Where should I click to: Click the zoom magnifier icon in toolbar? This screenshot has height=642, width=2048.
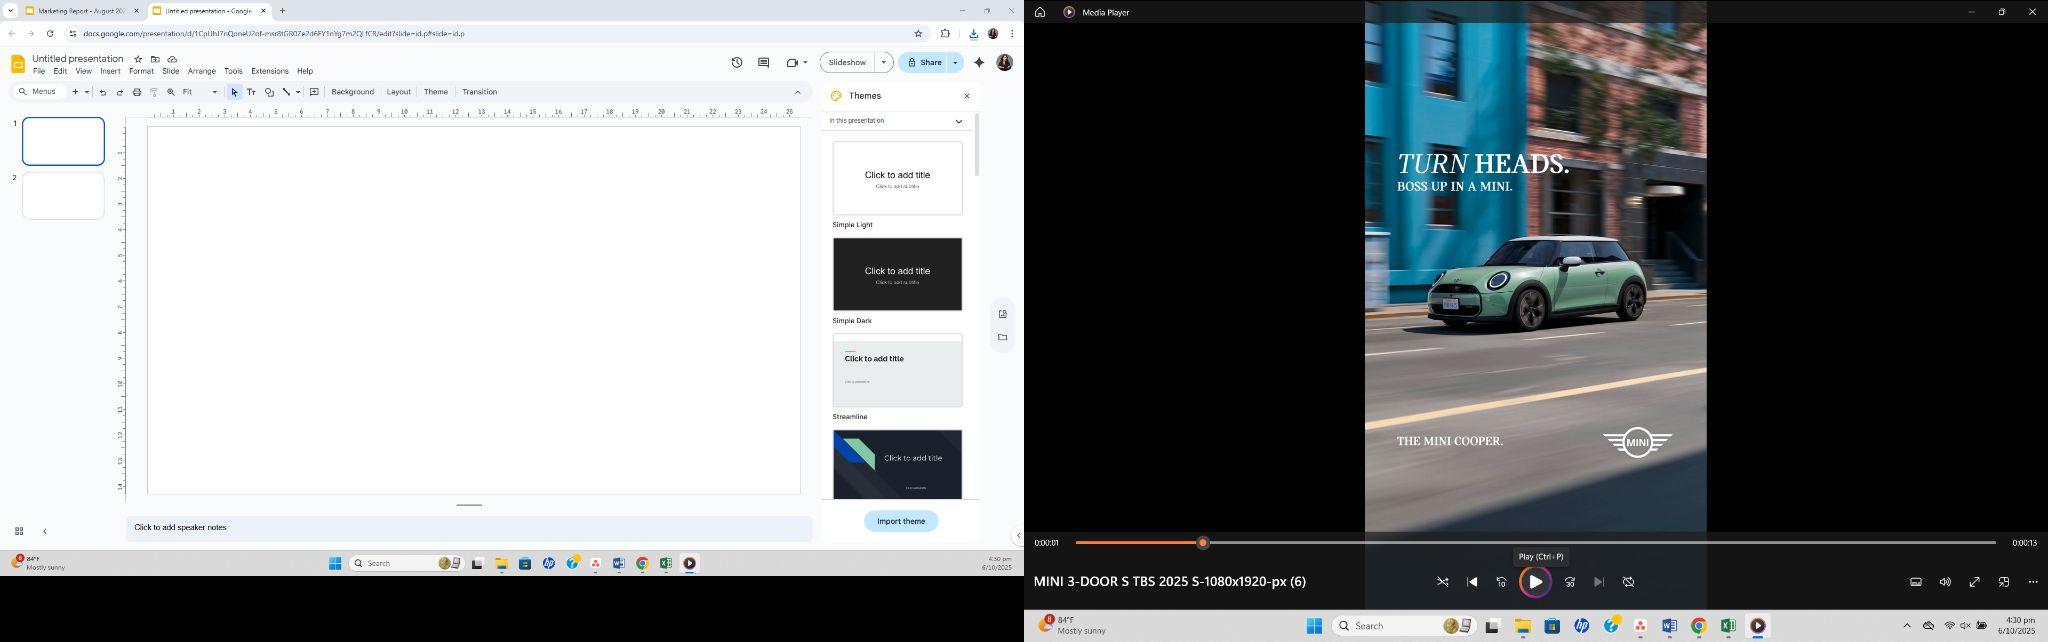tap(171, 92)
